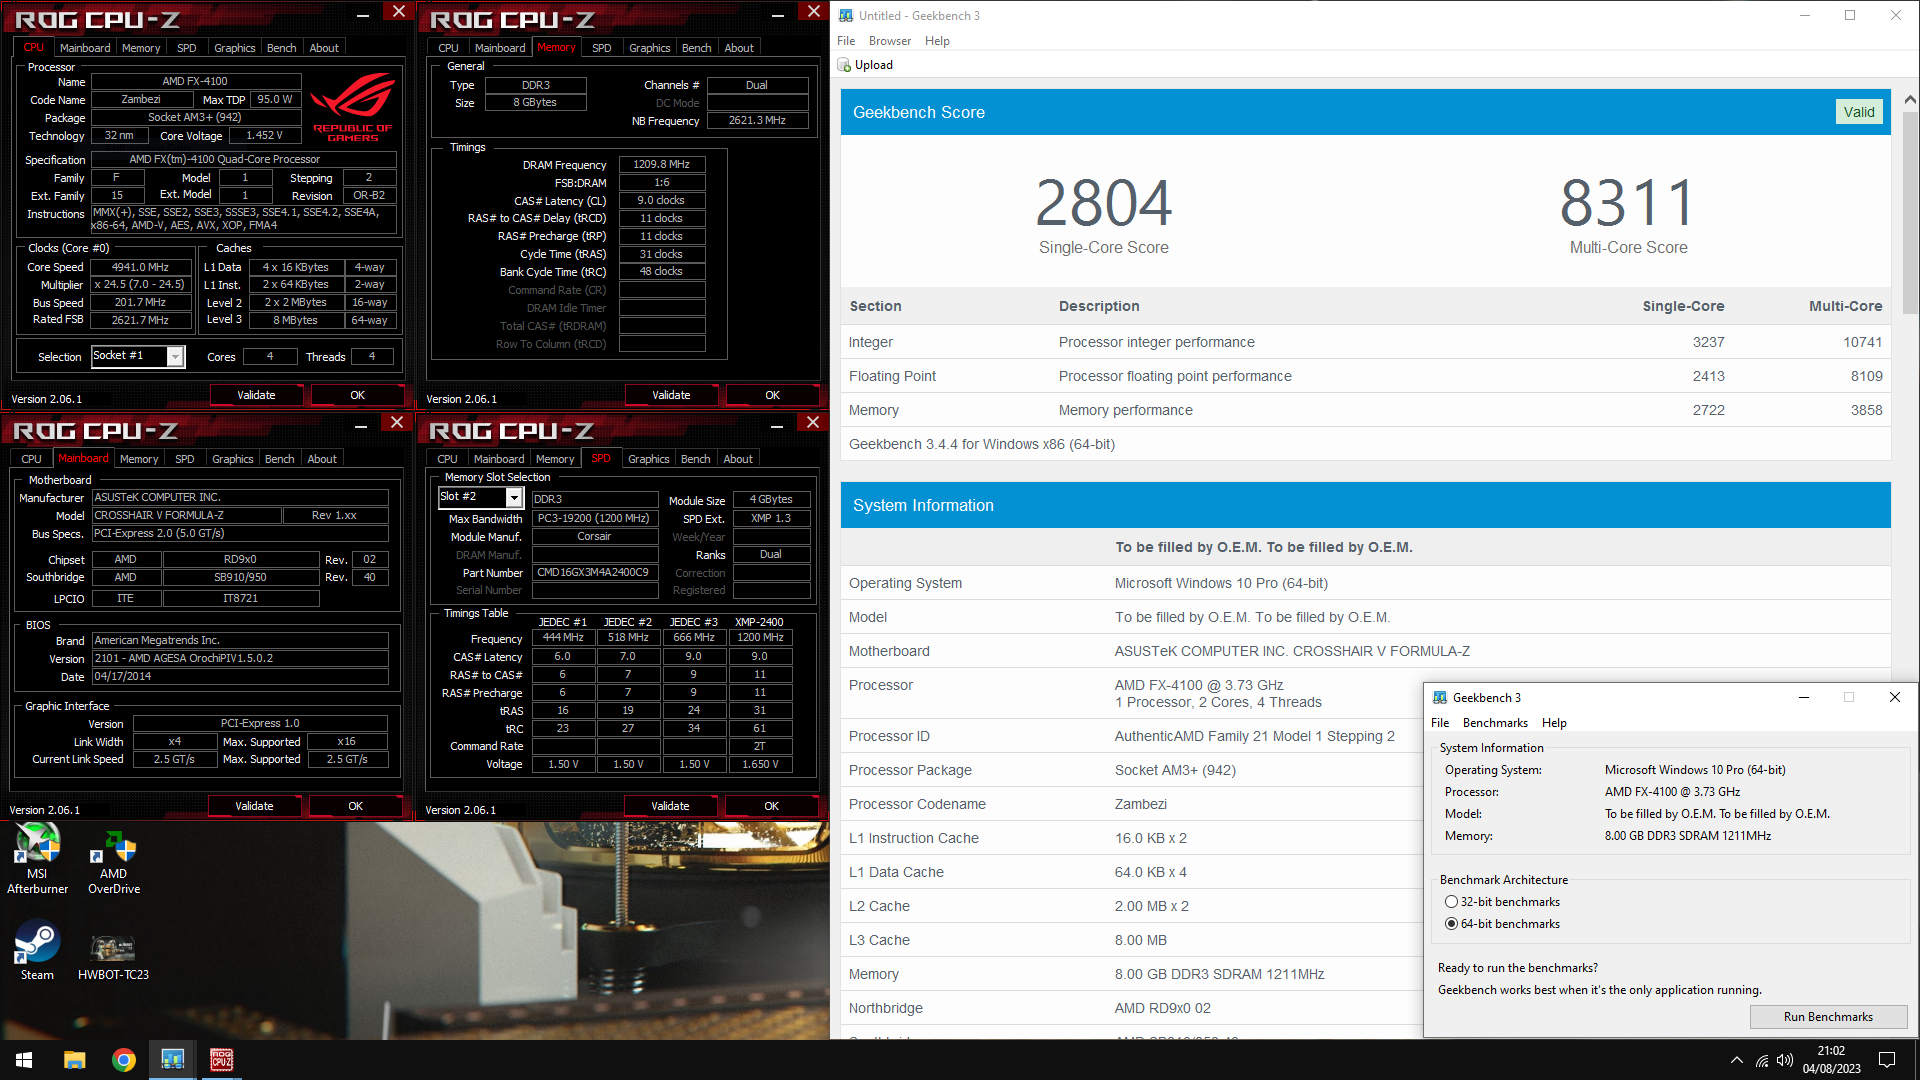Click Part Number CMD16GX3M4A2400C9
The width and height of the screenshot is (1920, 1080).
click(x=594, y=573)
